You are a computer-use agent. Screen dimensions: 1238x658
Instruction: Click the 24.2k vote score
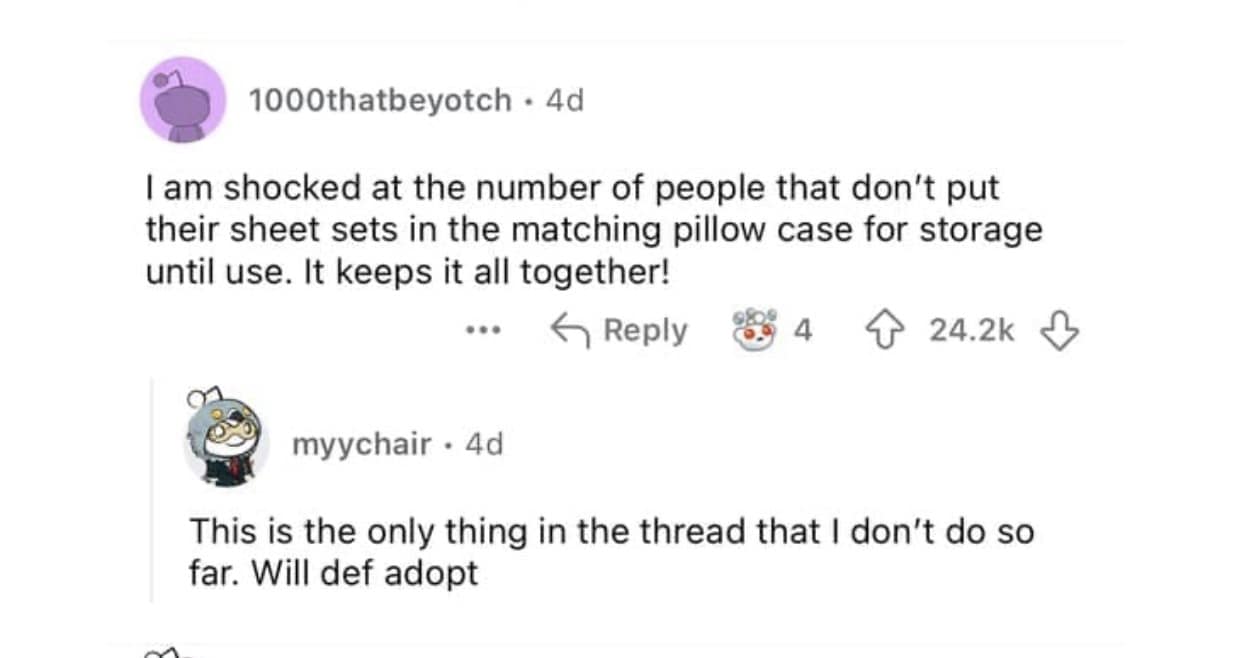tap(971, 330)
